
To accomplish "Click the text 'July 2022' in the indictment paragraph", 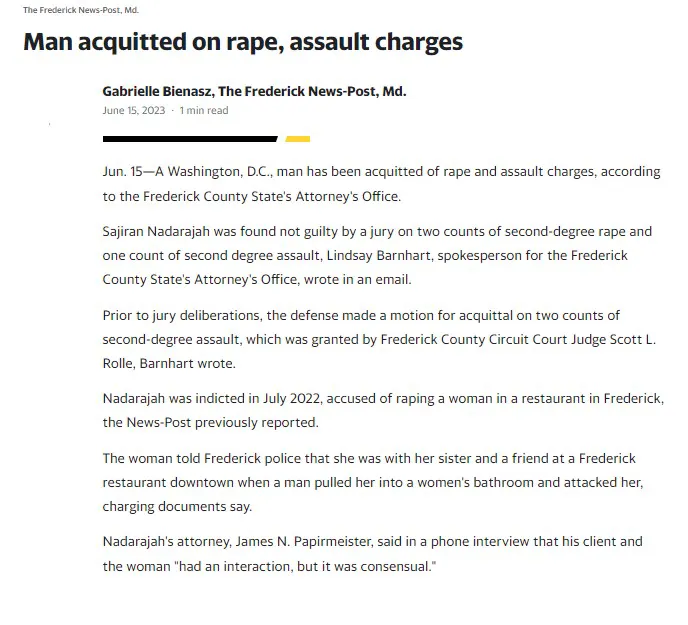I will pos(291,399).
